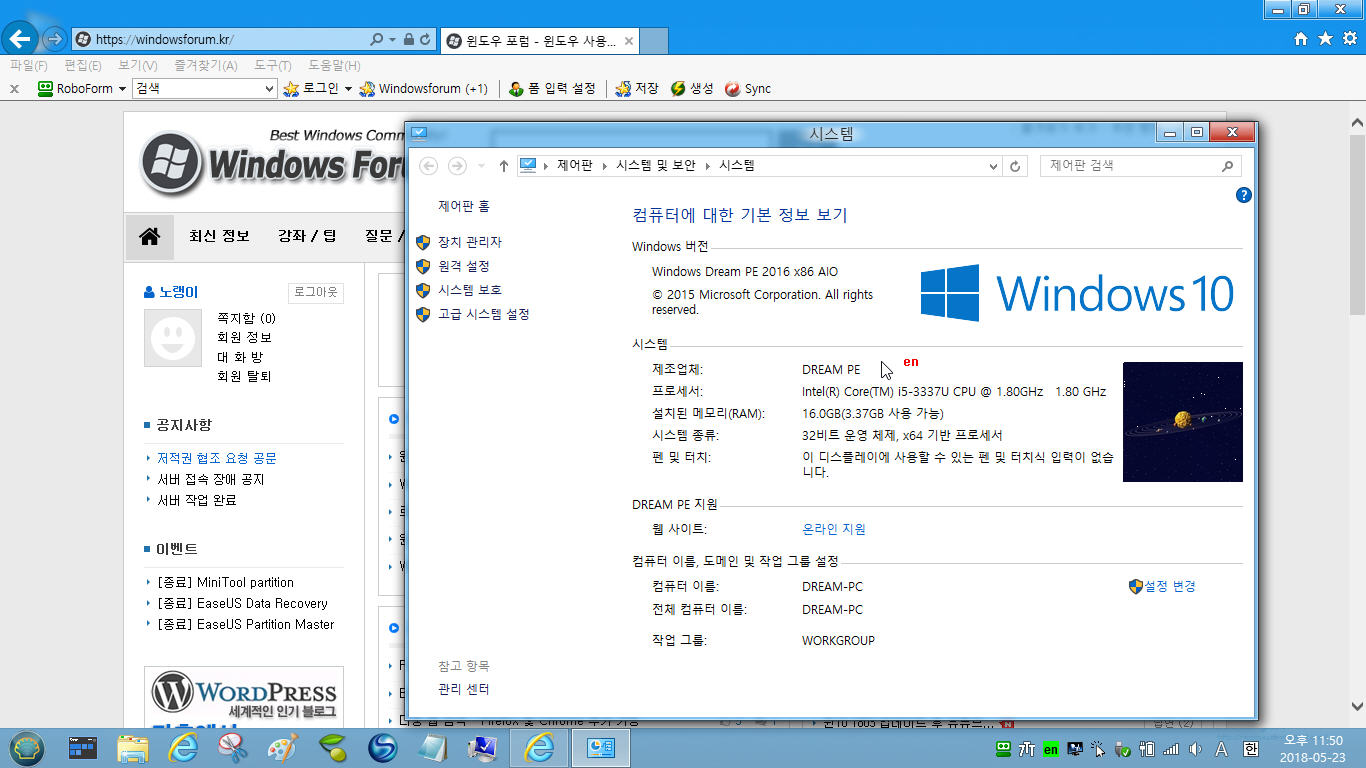Open the Notepad icon on taskbar
This screenshot has height=768, width=1366.
click(432, 748)
